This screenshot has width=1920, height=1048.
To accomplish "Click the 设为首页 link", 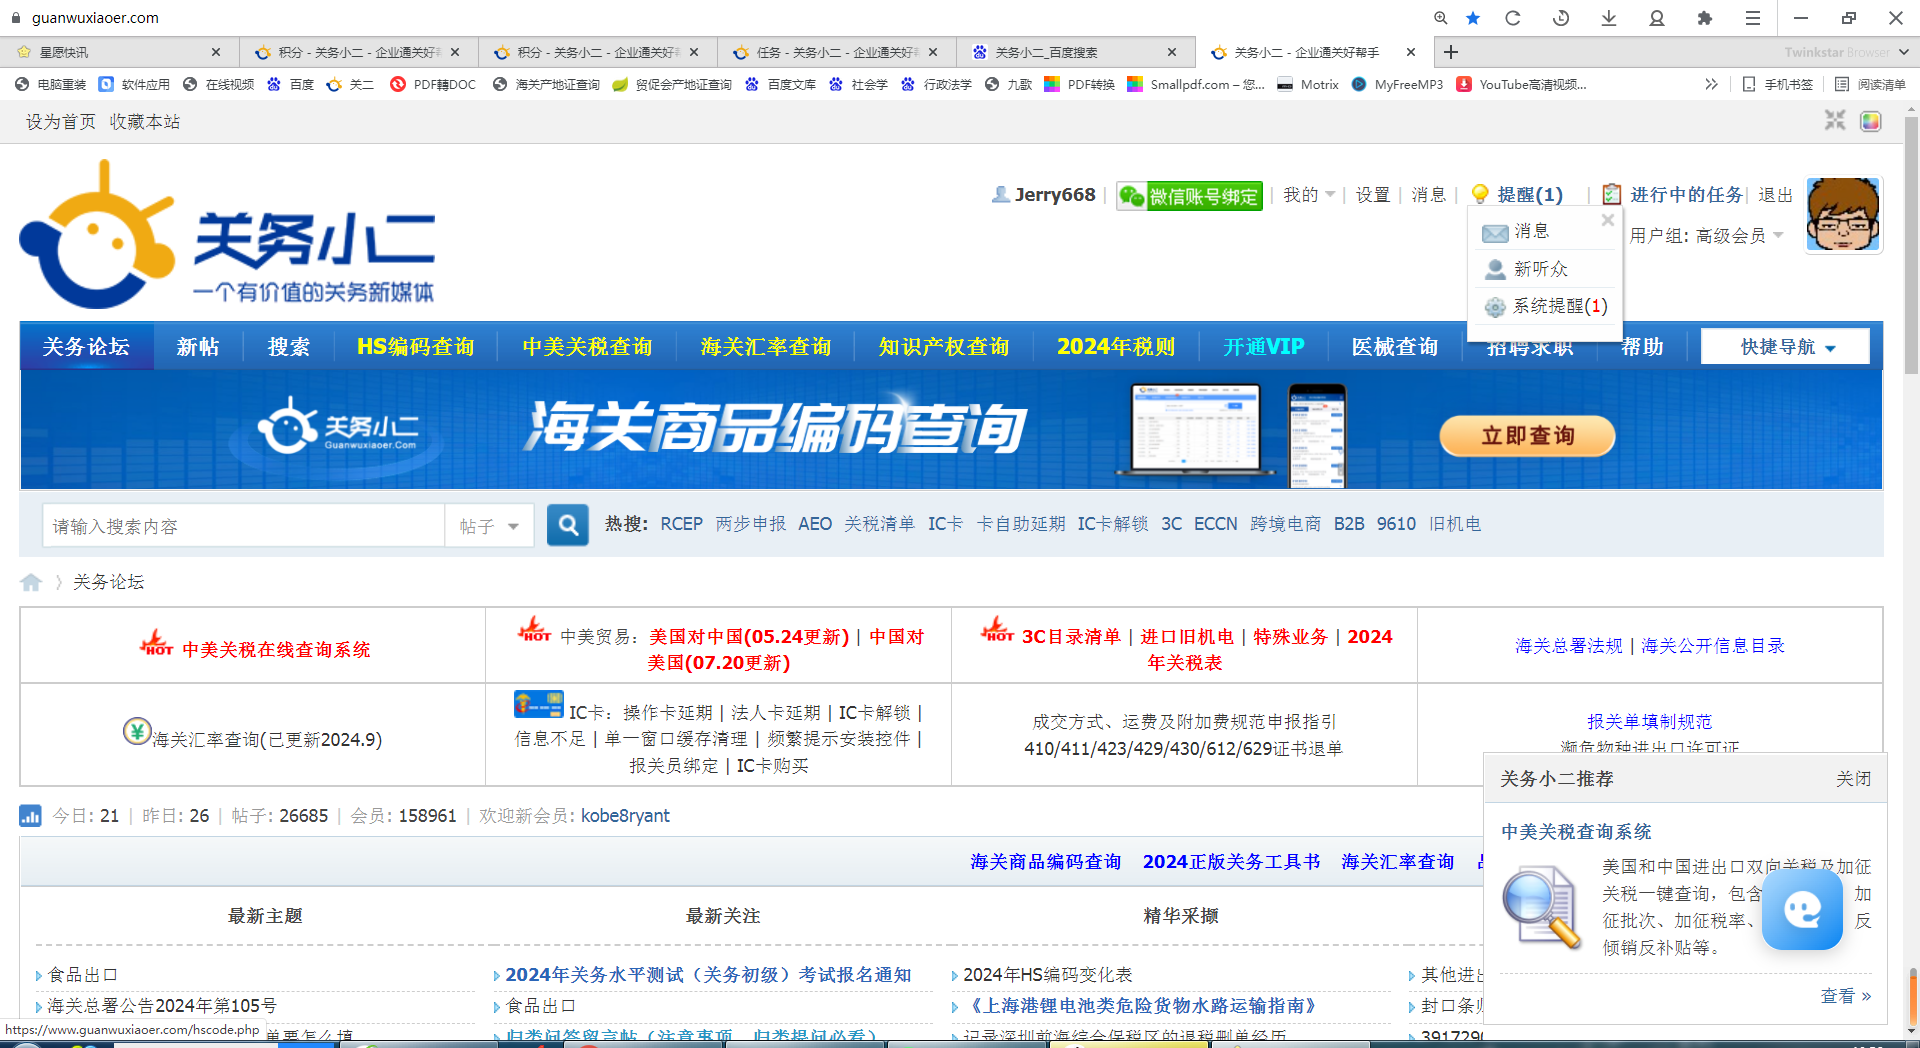I will tap(60, 121).
